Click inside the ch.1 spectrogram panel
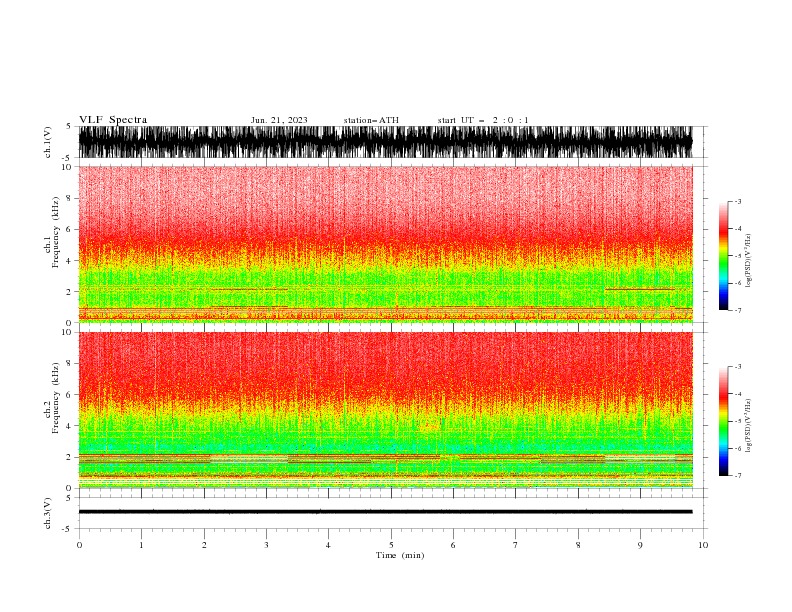Viewport: 792px width, 612px height. tap(385, 244)
